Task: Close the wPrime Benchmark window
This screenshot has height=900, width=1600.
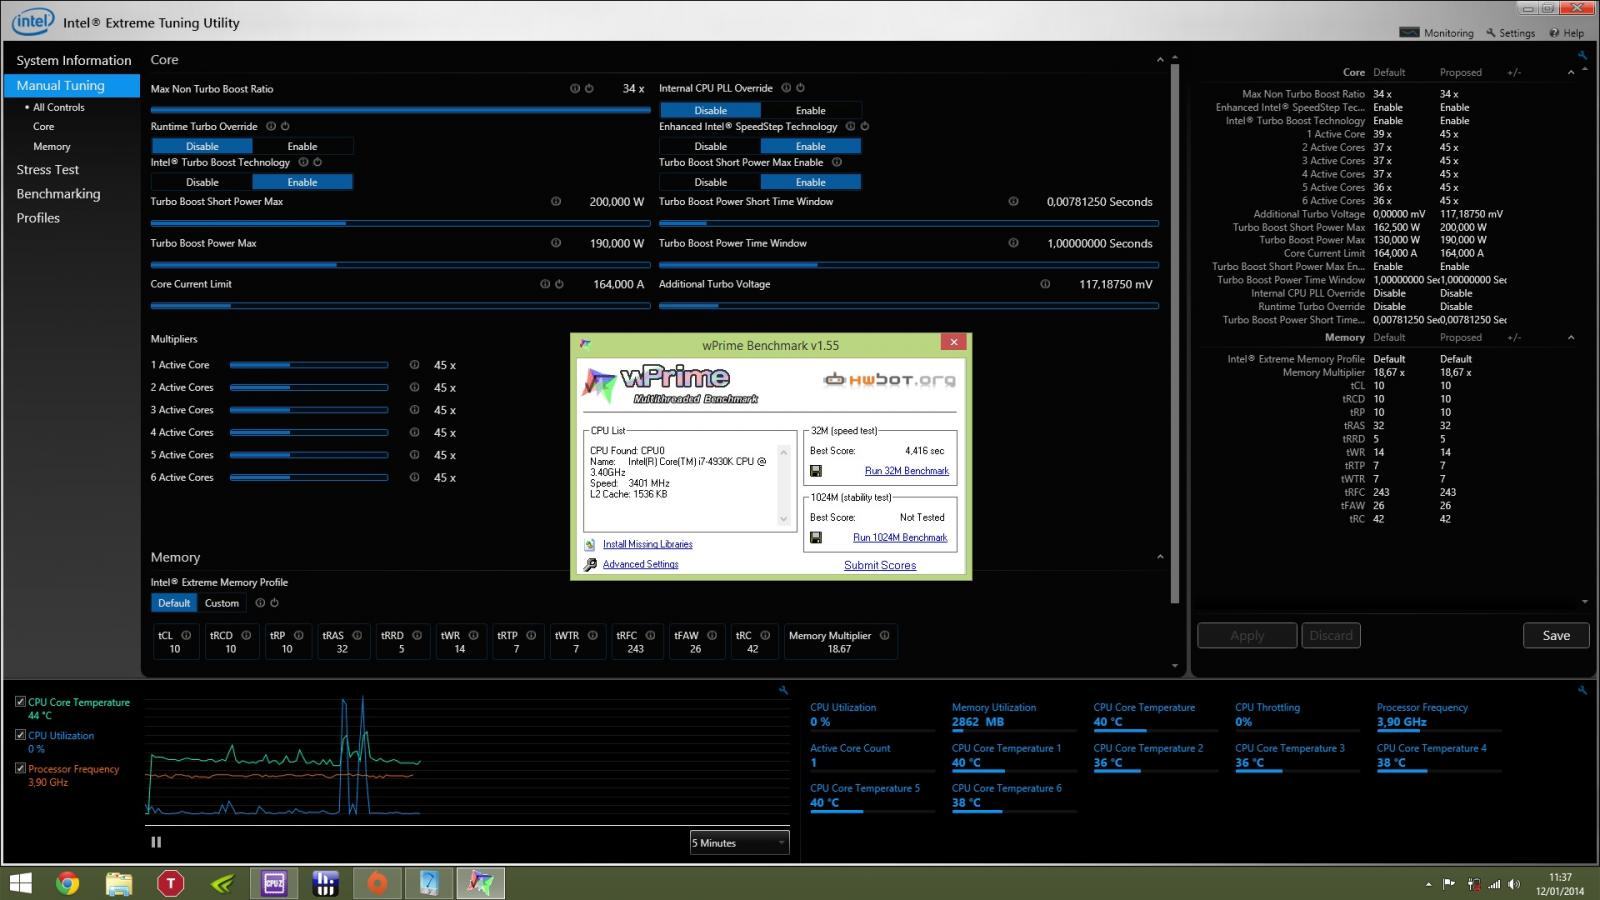Action: pyautogui.click(x=954, y=342)
